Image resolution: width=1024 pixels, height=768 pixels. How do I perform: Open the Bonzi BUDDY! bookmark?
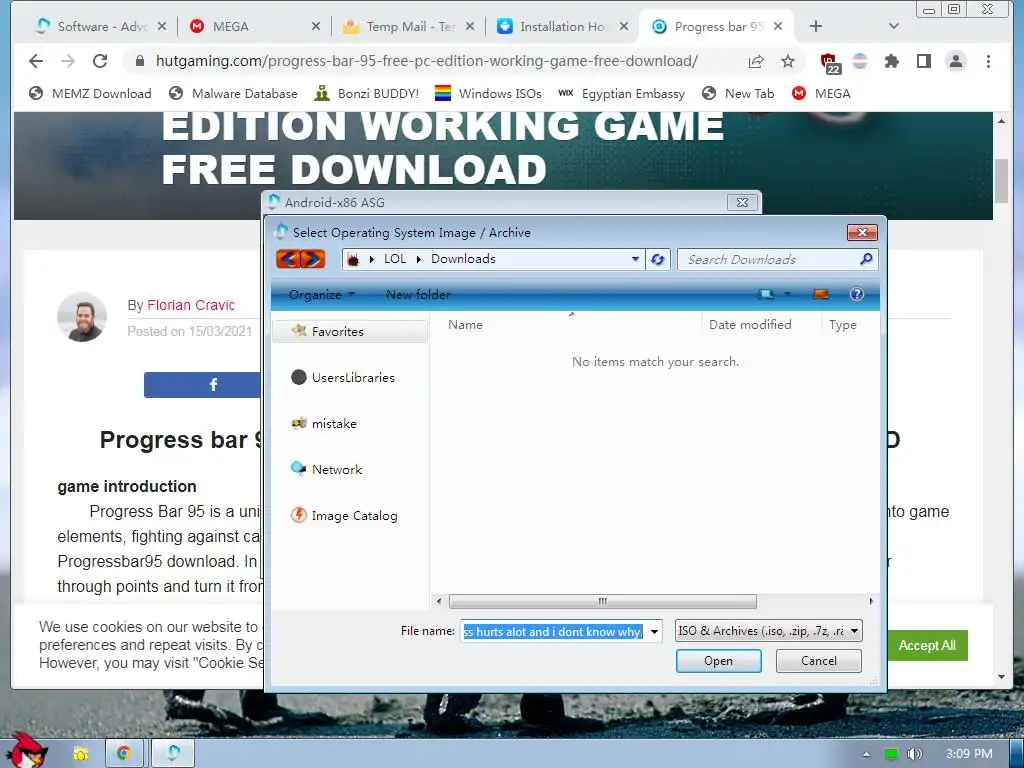366,93
